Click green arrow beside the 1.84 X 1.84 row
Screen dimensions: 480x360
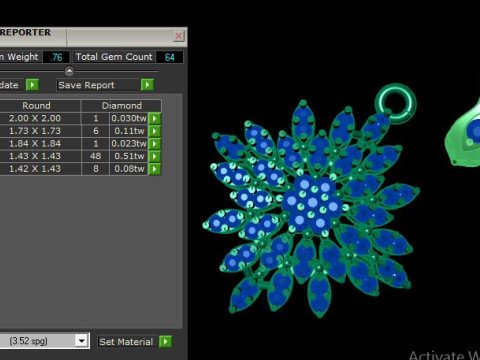coord(155,144)
